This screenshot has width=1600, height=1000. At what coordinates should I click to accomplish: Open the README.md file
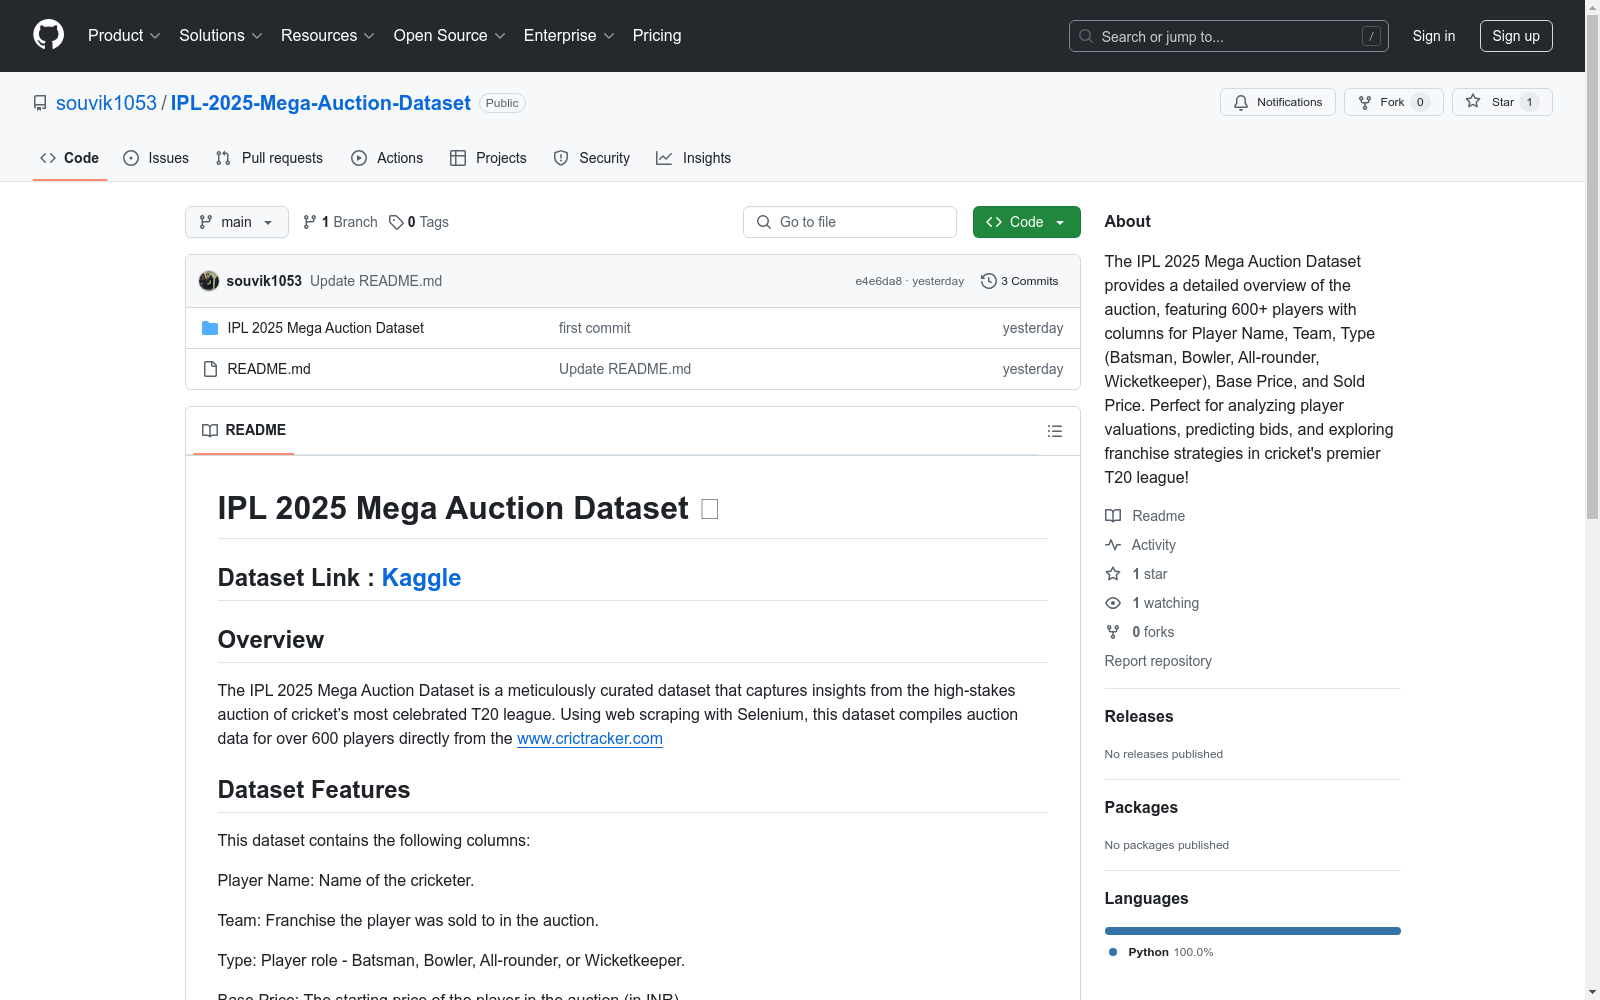click(269, 369)
